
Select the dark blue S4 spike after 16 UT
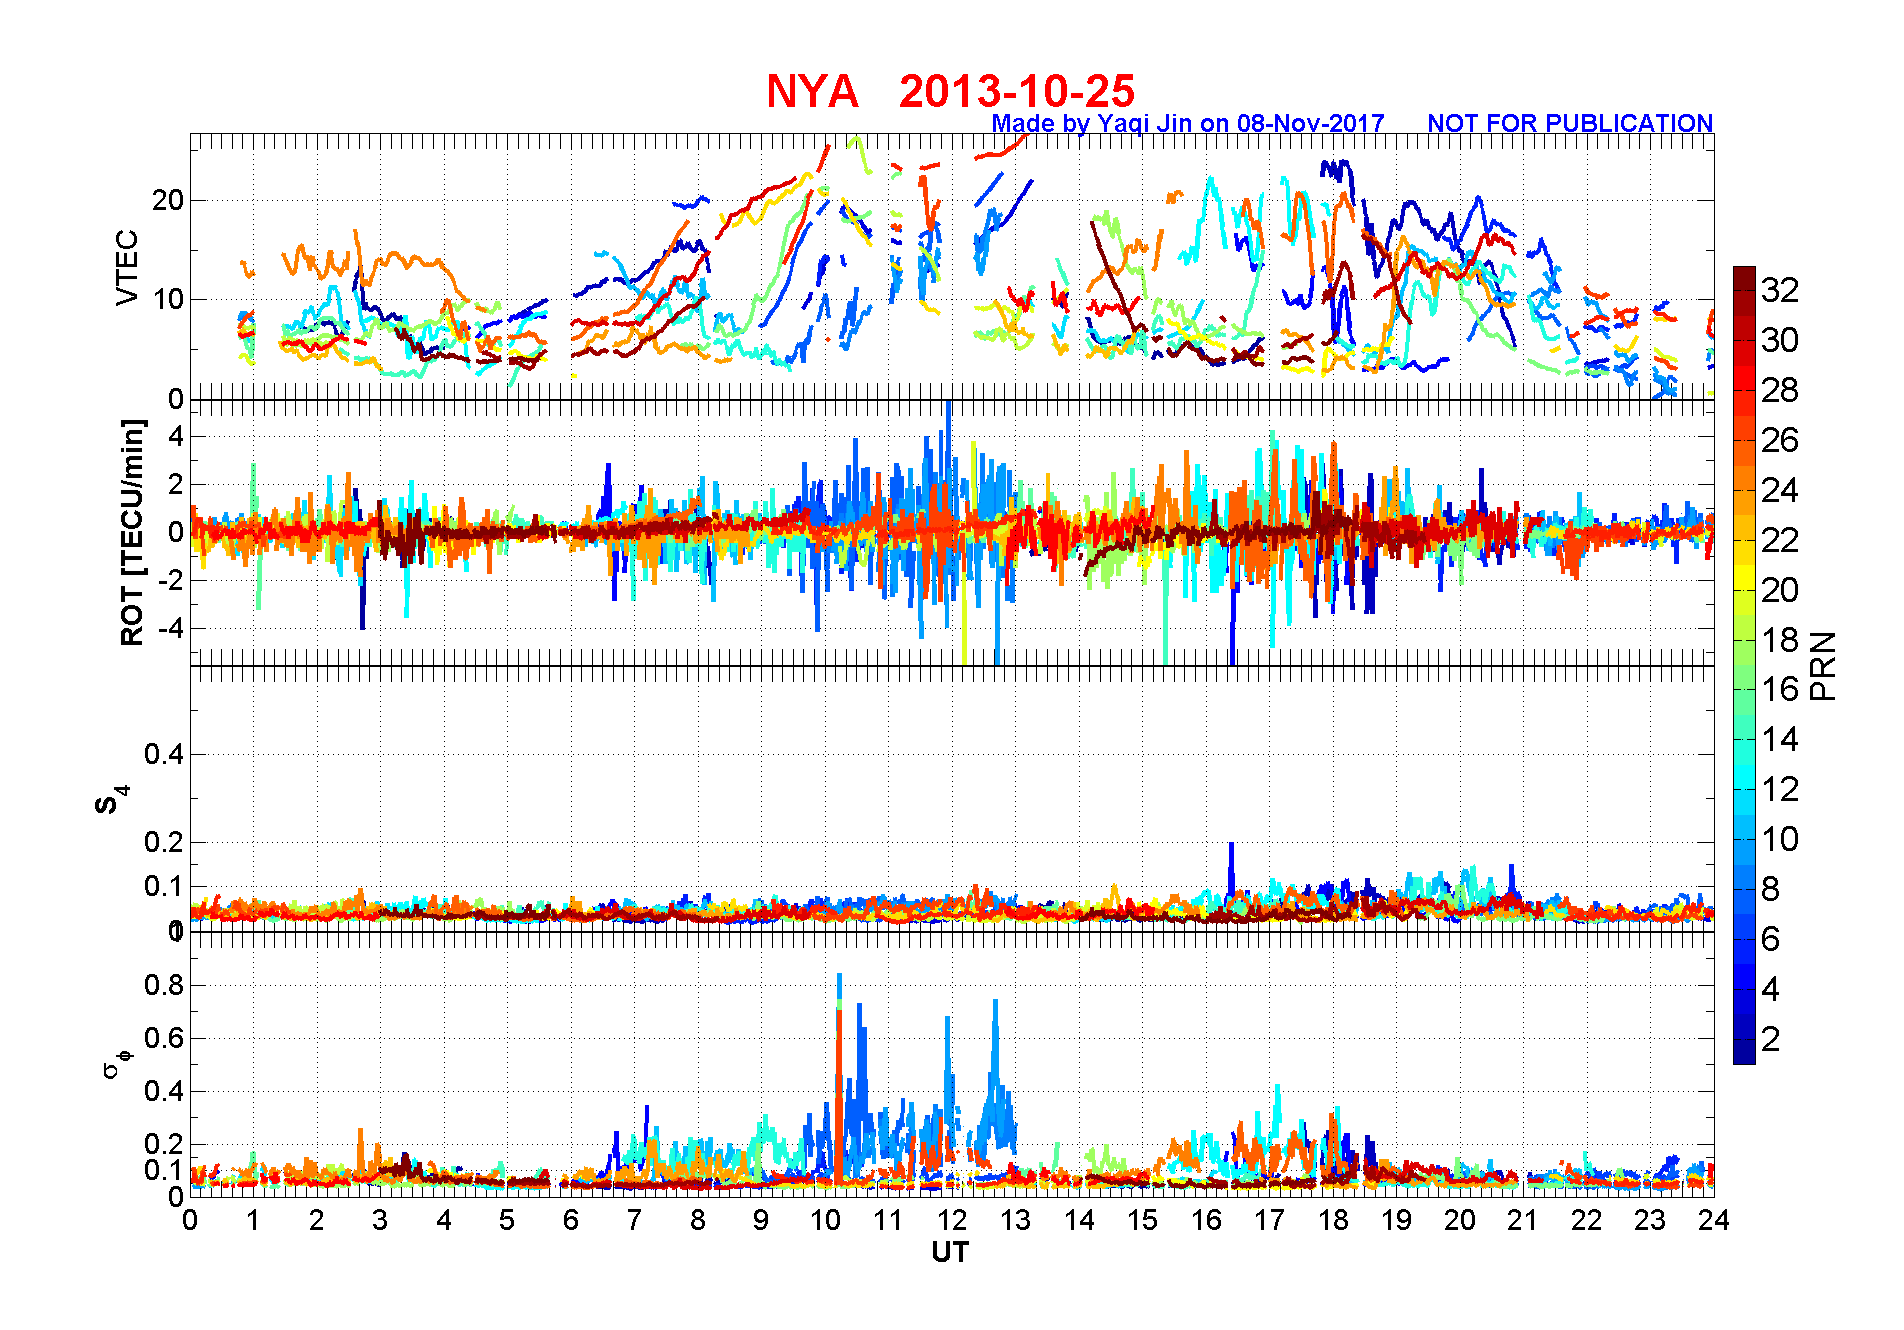[1232, 868]
